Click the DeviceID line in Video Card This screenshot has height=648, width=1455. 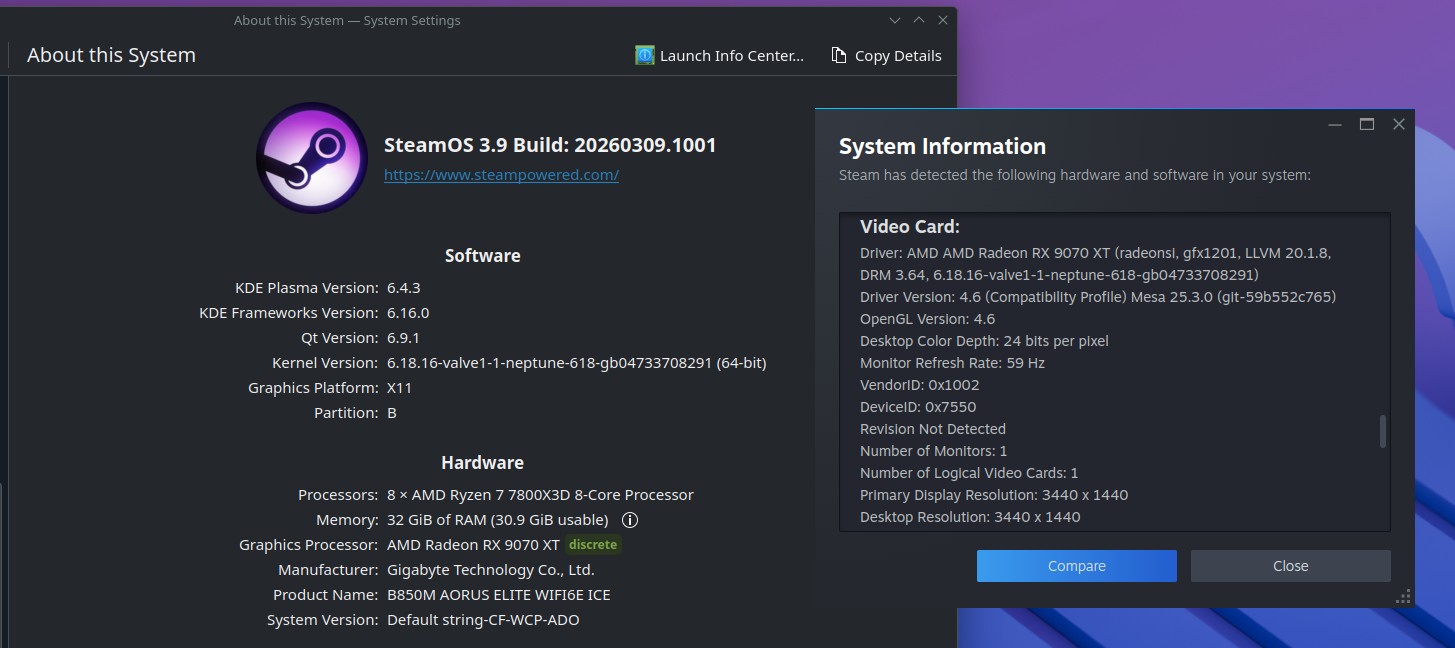pyautogui.click(x=917, y=407)
